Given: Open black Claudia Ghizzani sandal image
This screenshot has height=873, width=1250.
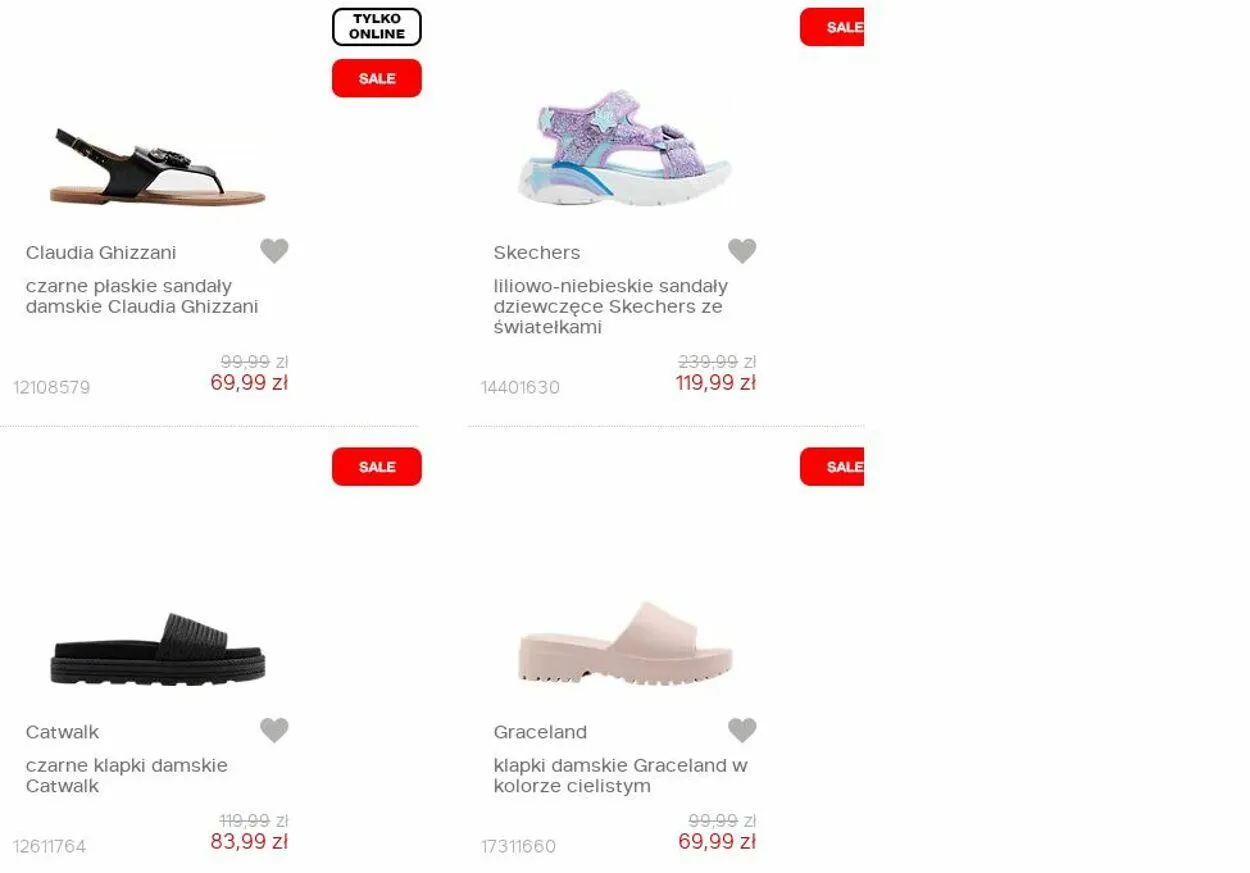Looking at the screenshot, I should [158, 168].
